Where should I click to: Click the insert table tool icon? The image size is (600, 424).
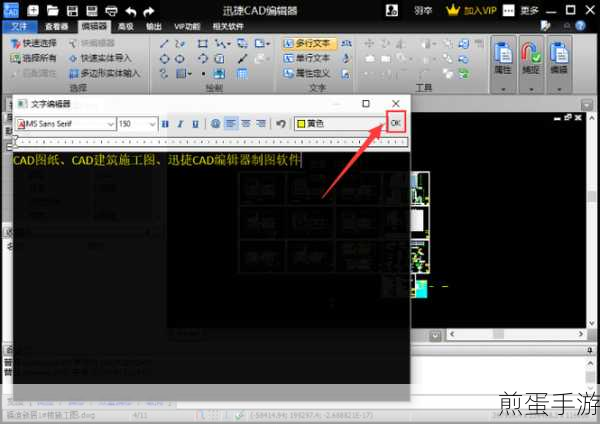(241, 73)
